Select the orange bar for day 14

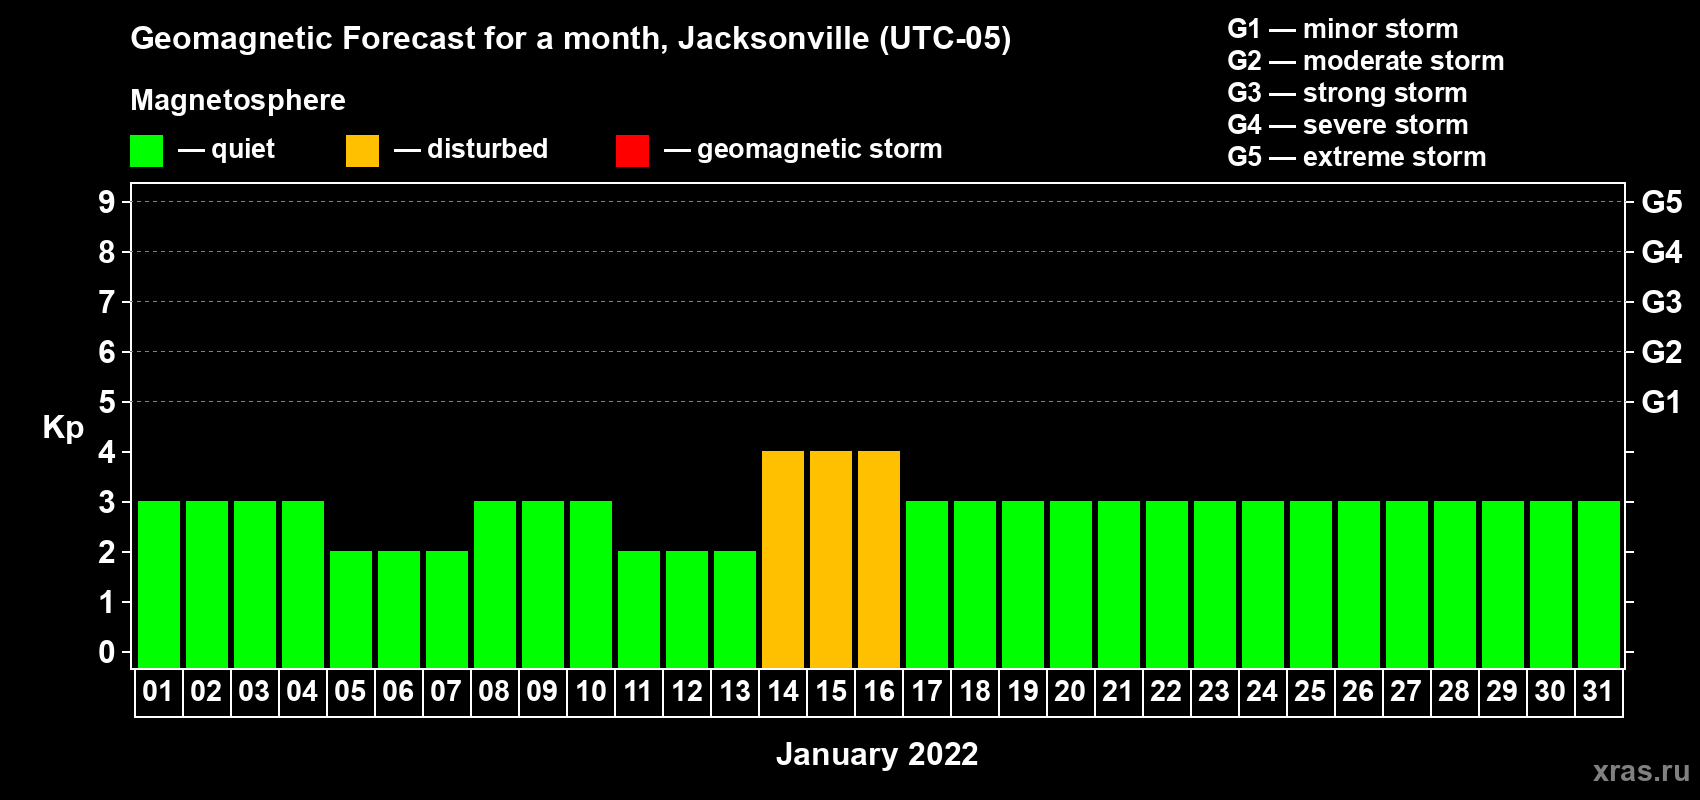click(783, 559)
